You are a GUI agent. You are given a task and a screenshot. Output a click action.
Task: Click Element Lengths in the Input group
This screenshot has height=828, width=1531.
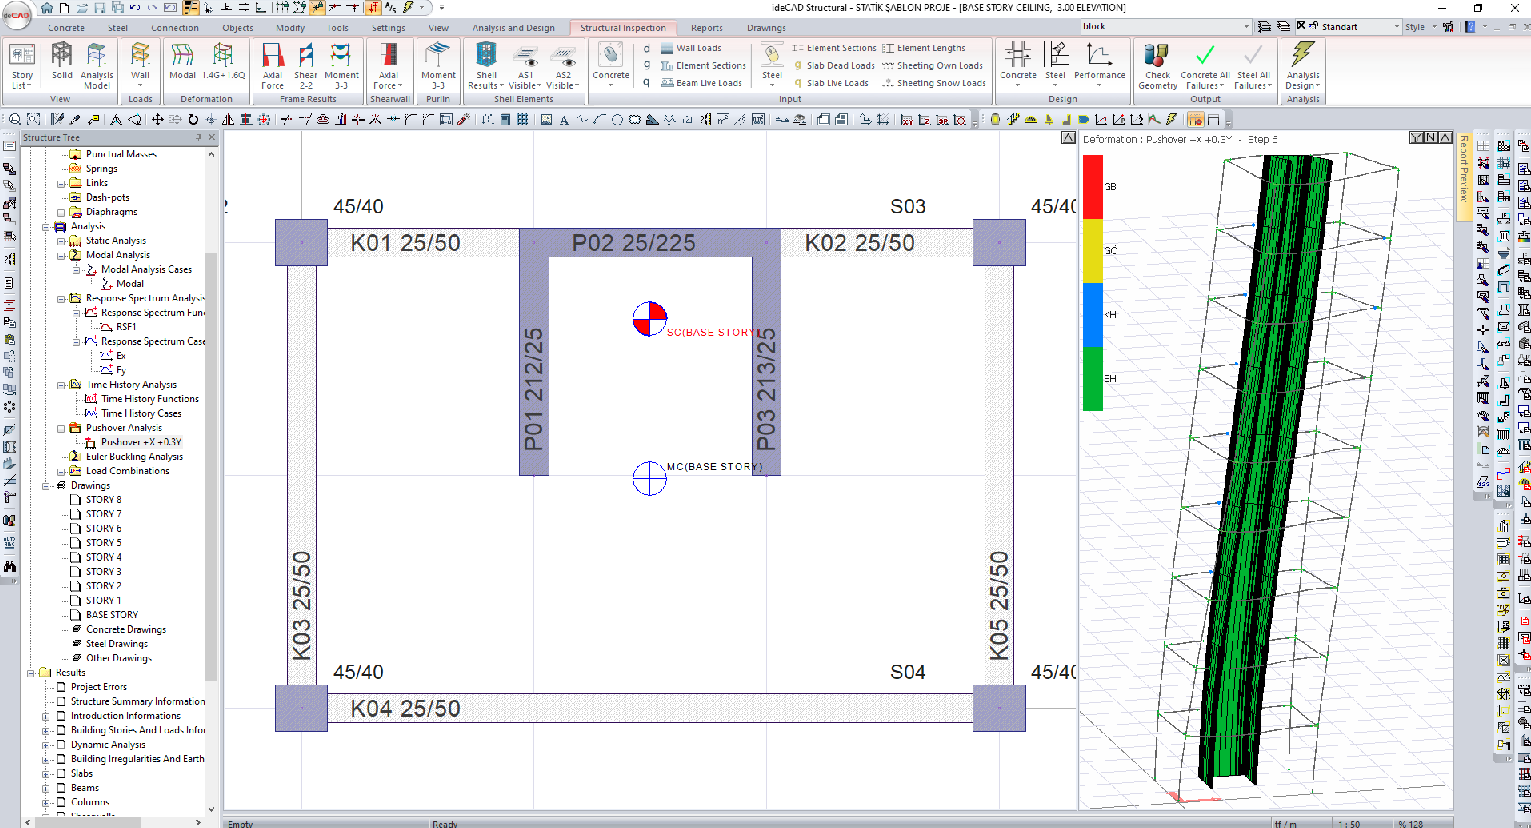point(930,47)
